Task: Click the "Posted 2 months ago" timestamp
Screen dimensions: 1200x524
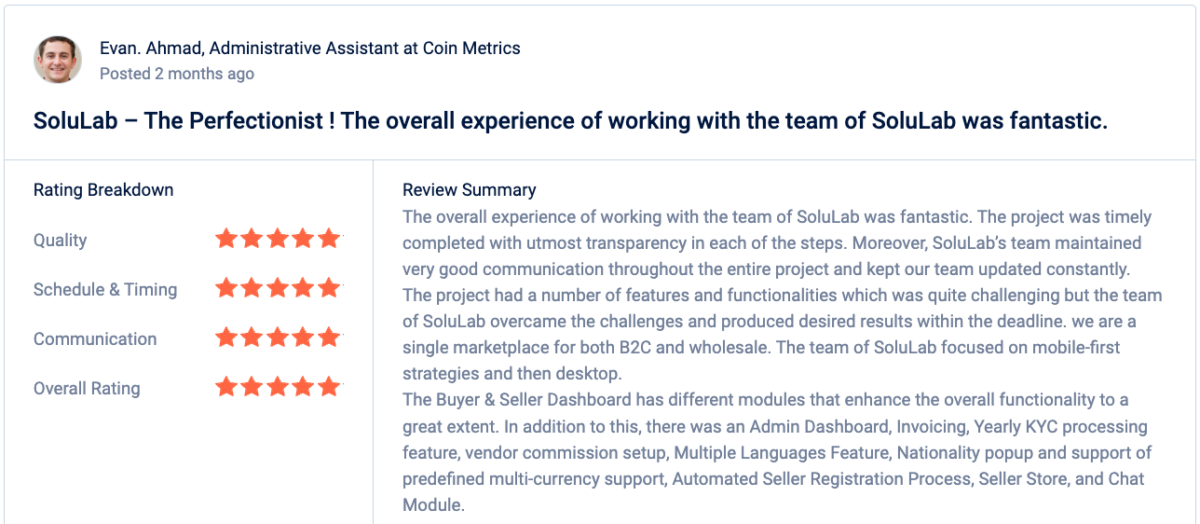Action: (x=177, y=74)
